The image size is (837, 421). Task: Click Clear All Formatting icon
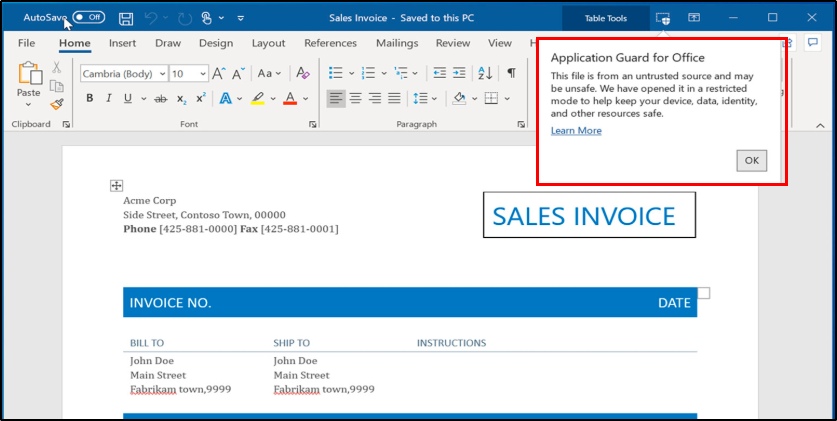303,73
